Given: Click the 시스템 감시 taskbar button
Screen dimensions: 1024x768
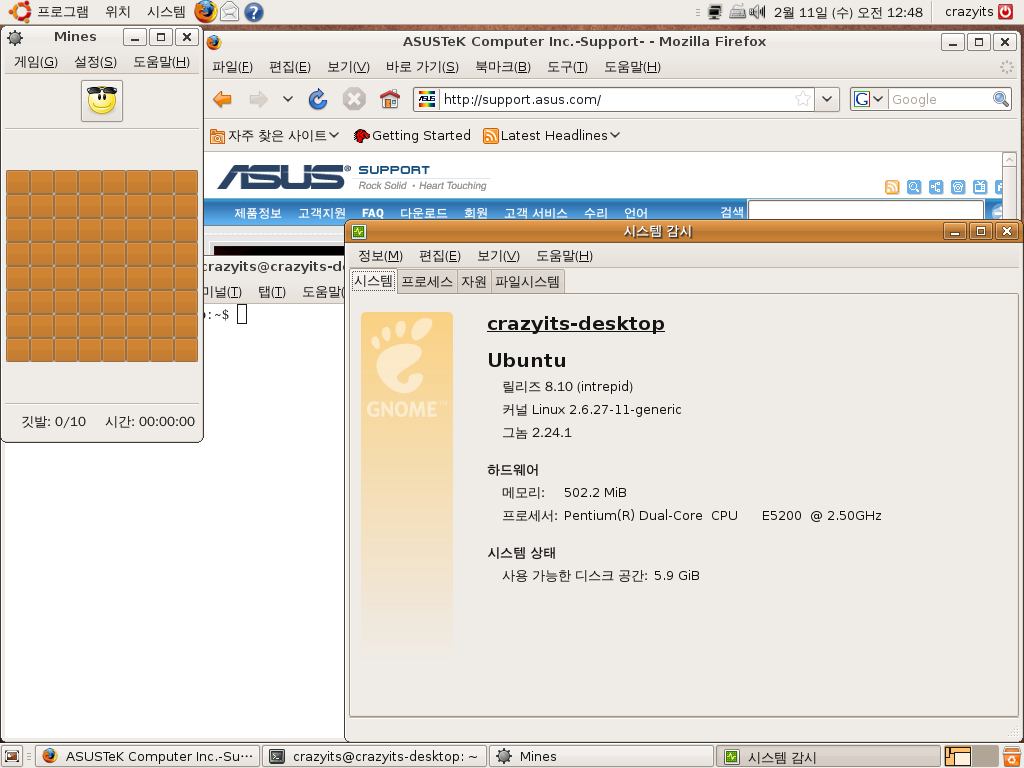Looking at the screenshot, I should pos(828,756).
